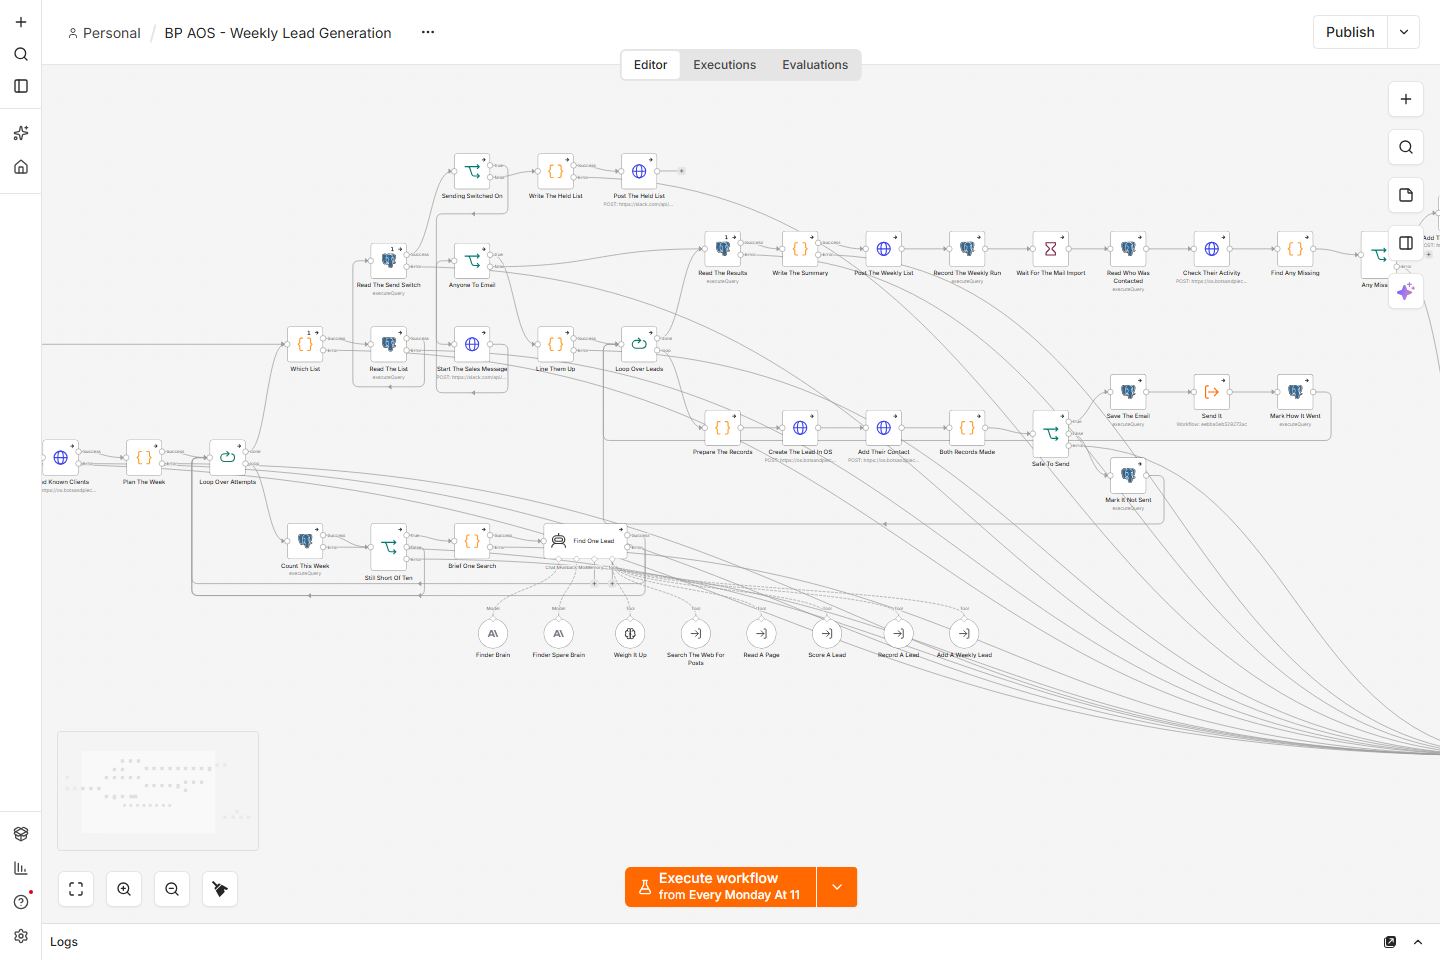The height and width of the screenshot is (960, 1440).
Task: Select the Loop Over Attempts node
Action: (x=227, y=457)
